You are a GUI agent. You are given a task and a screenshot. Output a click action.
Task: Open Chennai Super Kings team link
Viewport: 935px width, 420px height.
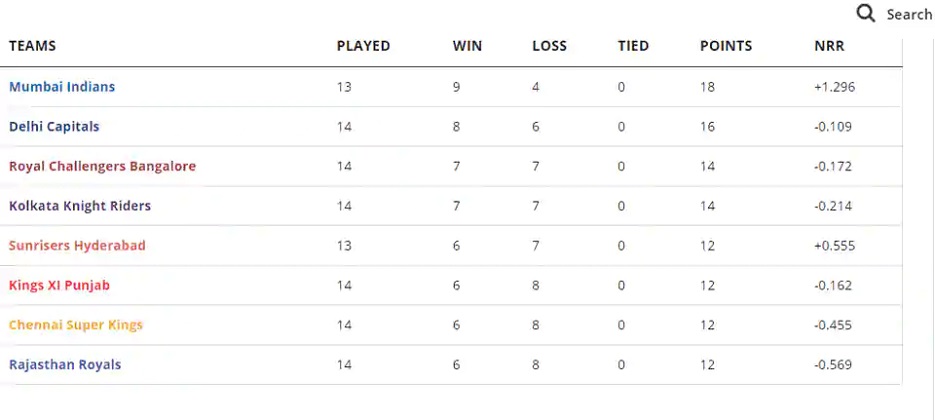pyautogui.click(x=76, y=325)
